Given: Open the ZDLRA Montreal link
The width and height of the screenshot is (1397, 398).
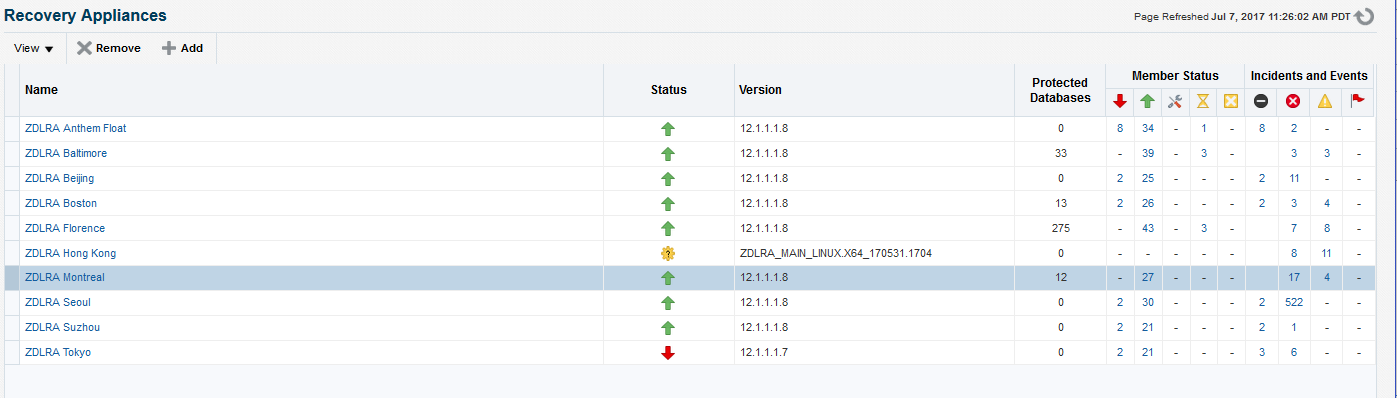Looking at the screenshot, I should [65, 277].
